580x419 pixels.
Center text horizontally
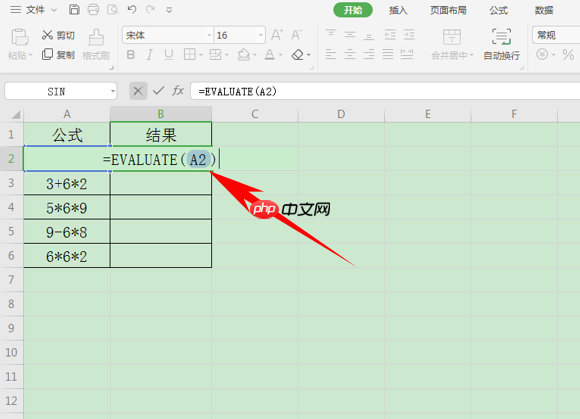[350, 55]
